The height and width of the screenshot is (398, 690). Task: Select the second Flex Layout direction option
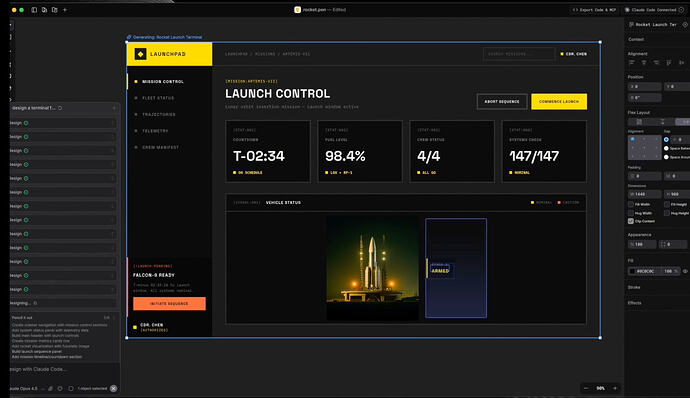pos(662,122)
